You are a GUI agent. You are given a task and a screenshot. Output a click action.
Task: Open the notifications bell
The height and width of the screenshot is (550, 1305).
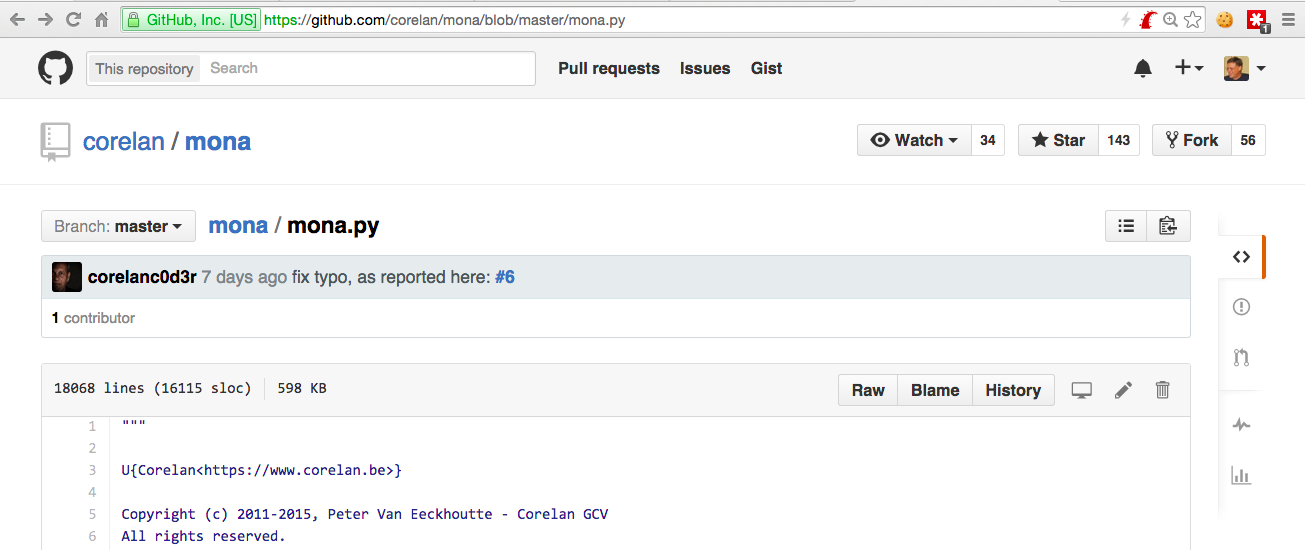click(x=1143, y=68)
